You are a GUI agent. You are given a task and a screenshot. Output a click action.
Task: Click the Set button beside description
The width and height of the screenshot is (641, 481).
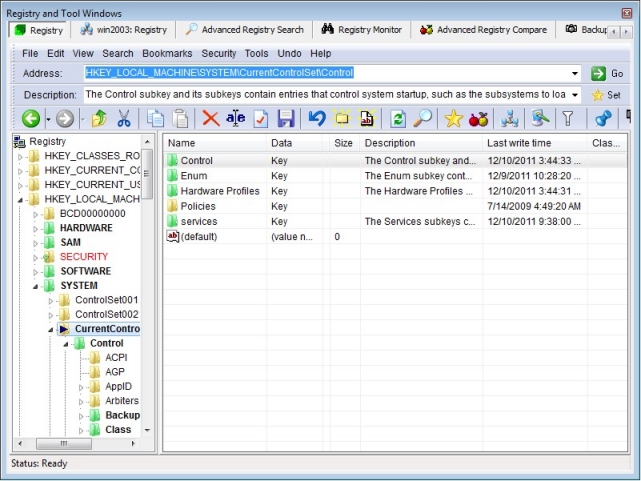(606, 95)
